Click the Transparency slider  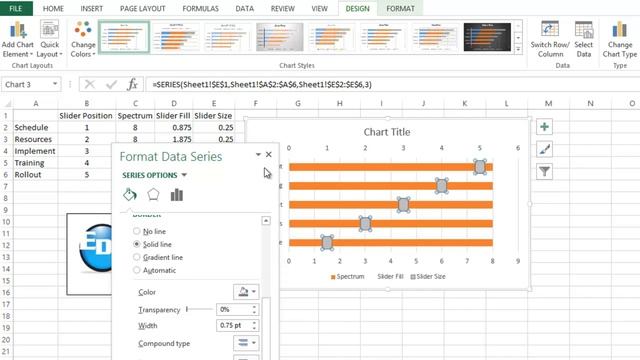[x=199, y=309]
